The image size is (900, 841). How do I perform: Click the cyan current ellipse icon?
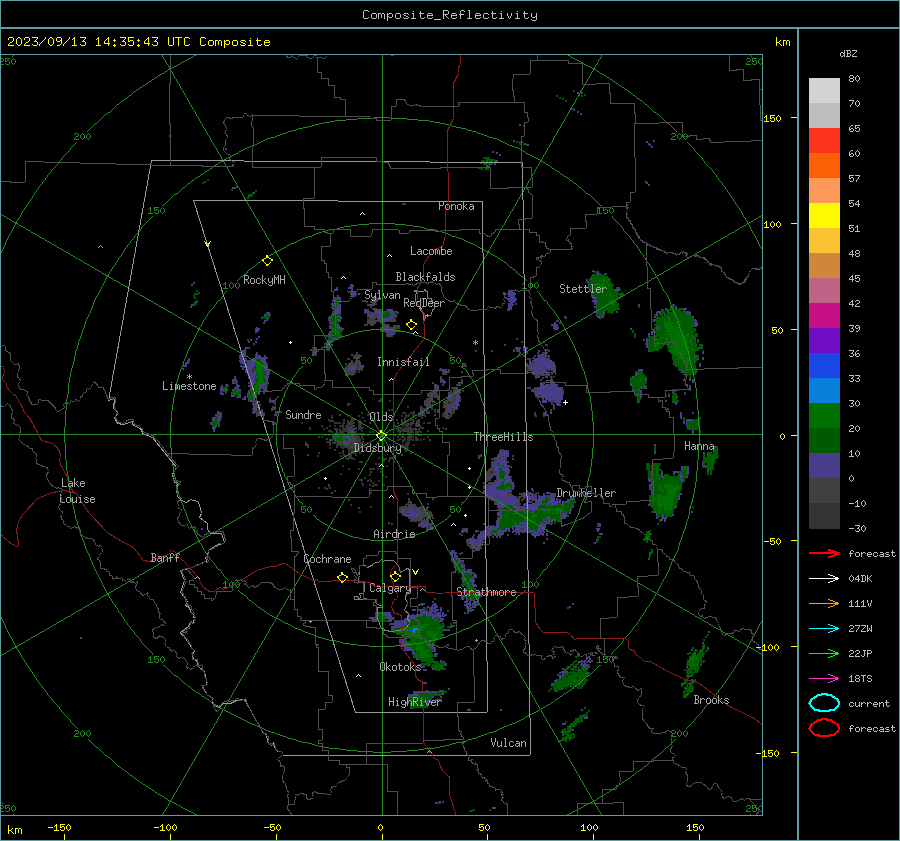[824, 703]
